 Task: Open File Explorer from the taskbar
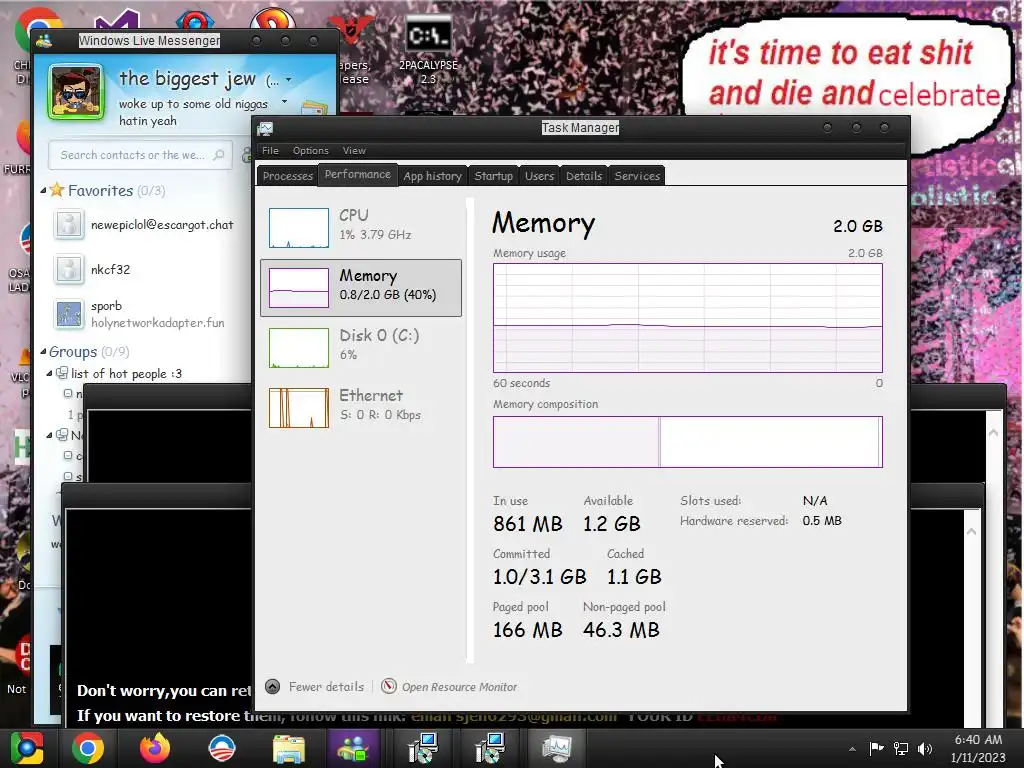coord(289,748)
